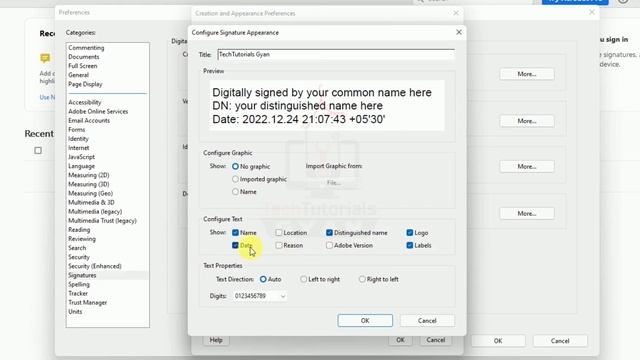The height and width of the screenshot is (360, 640).
Task: Select Units category
Action: pyautogui.click(x=75, y=311)
